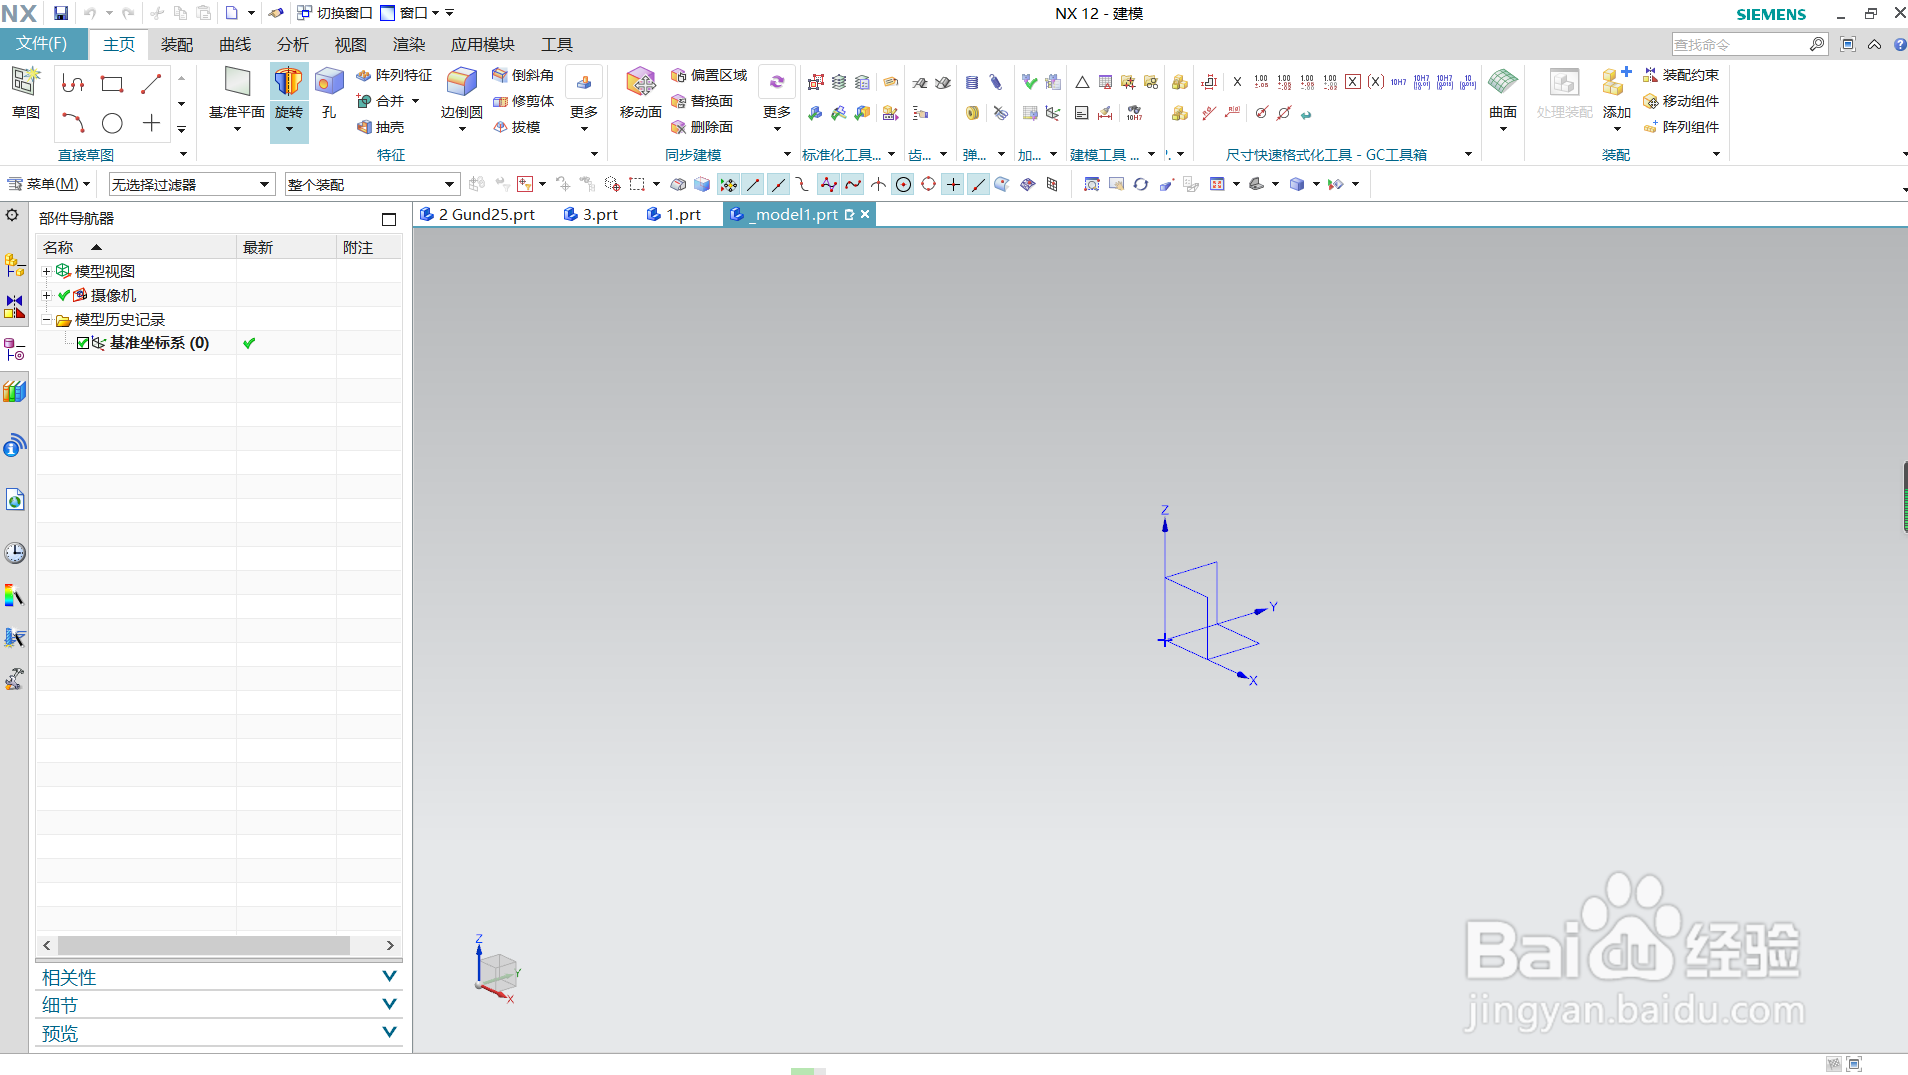Click the Add component (添加) button
Image resolution: width=1908 pixels, height=1075 pixels.
pos(1617,93)
